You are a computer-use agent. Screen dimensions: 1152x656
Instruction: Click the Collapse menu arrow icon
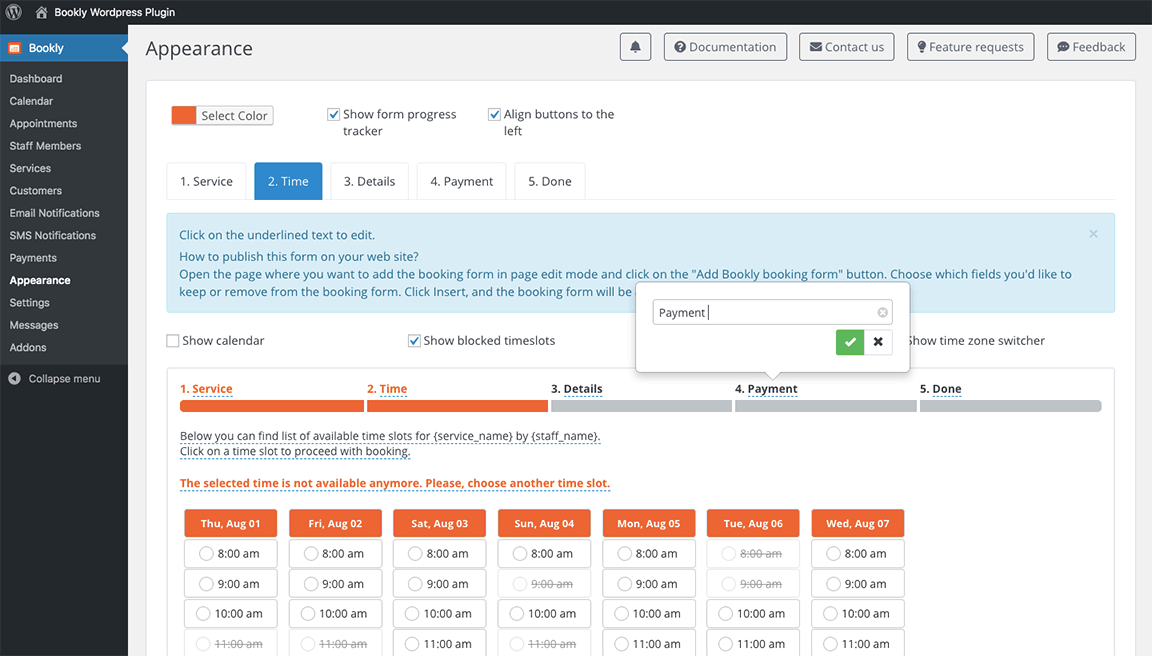tap(15, 379)
